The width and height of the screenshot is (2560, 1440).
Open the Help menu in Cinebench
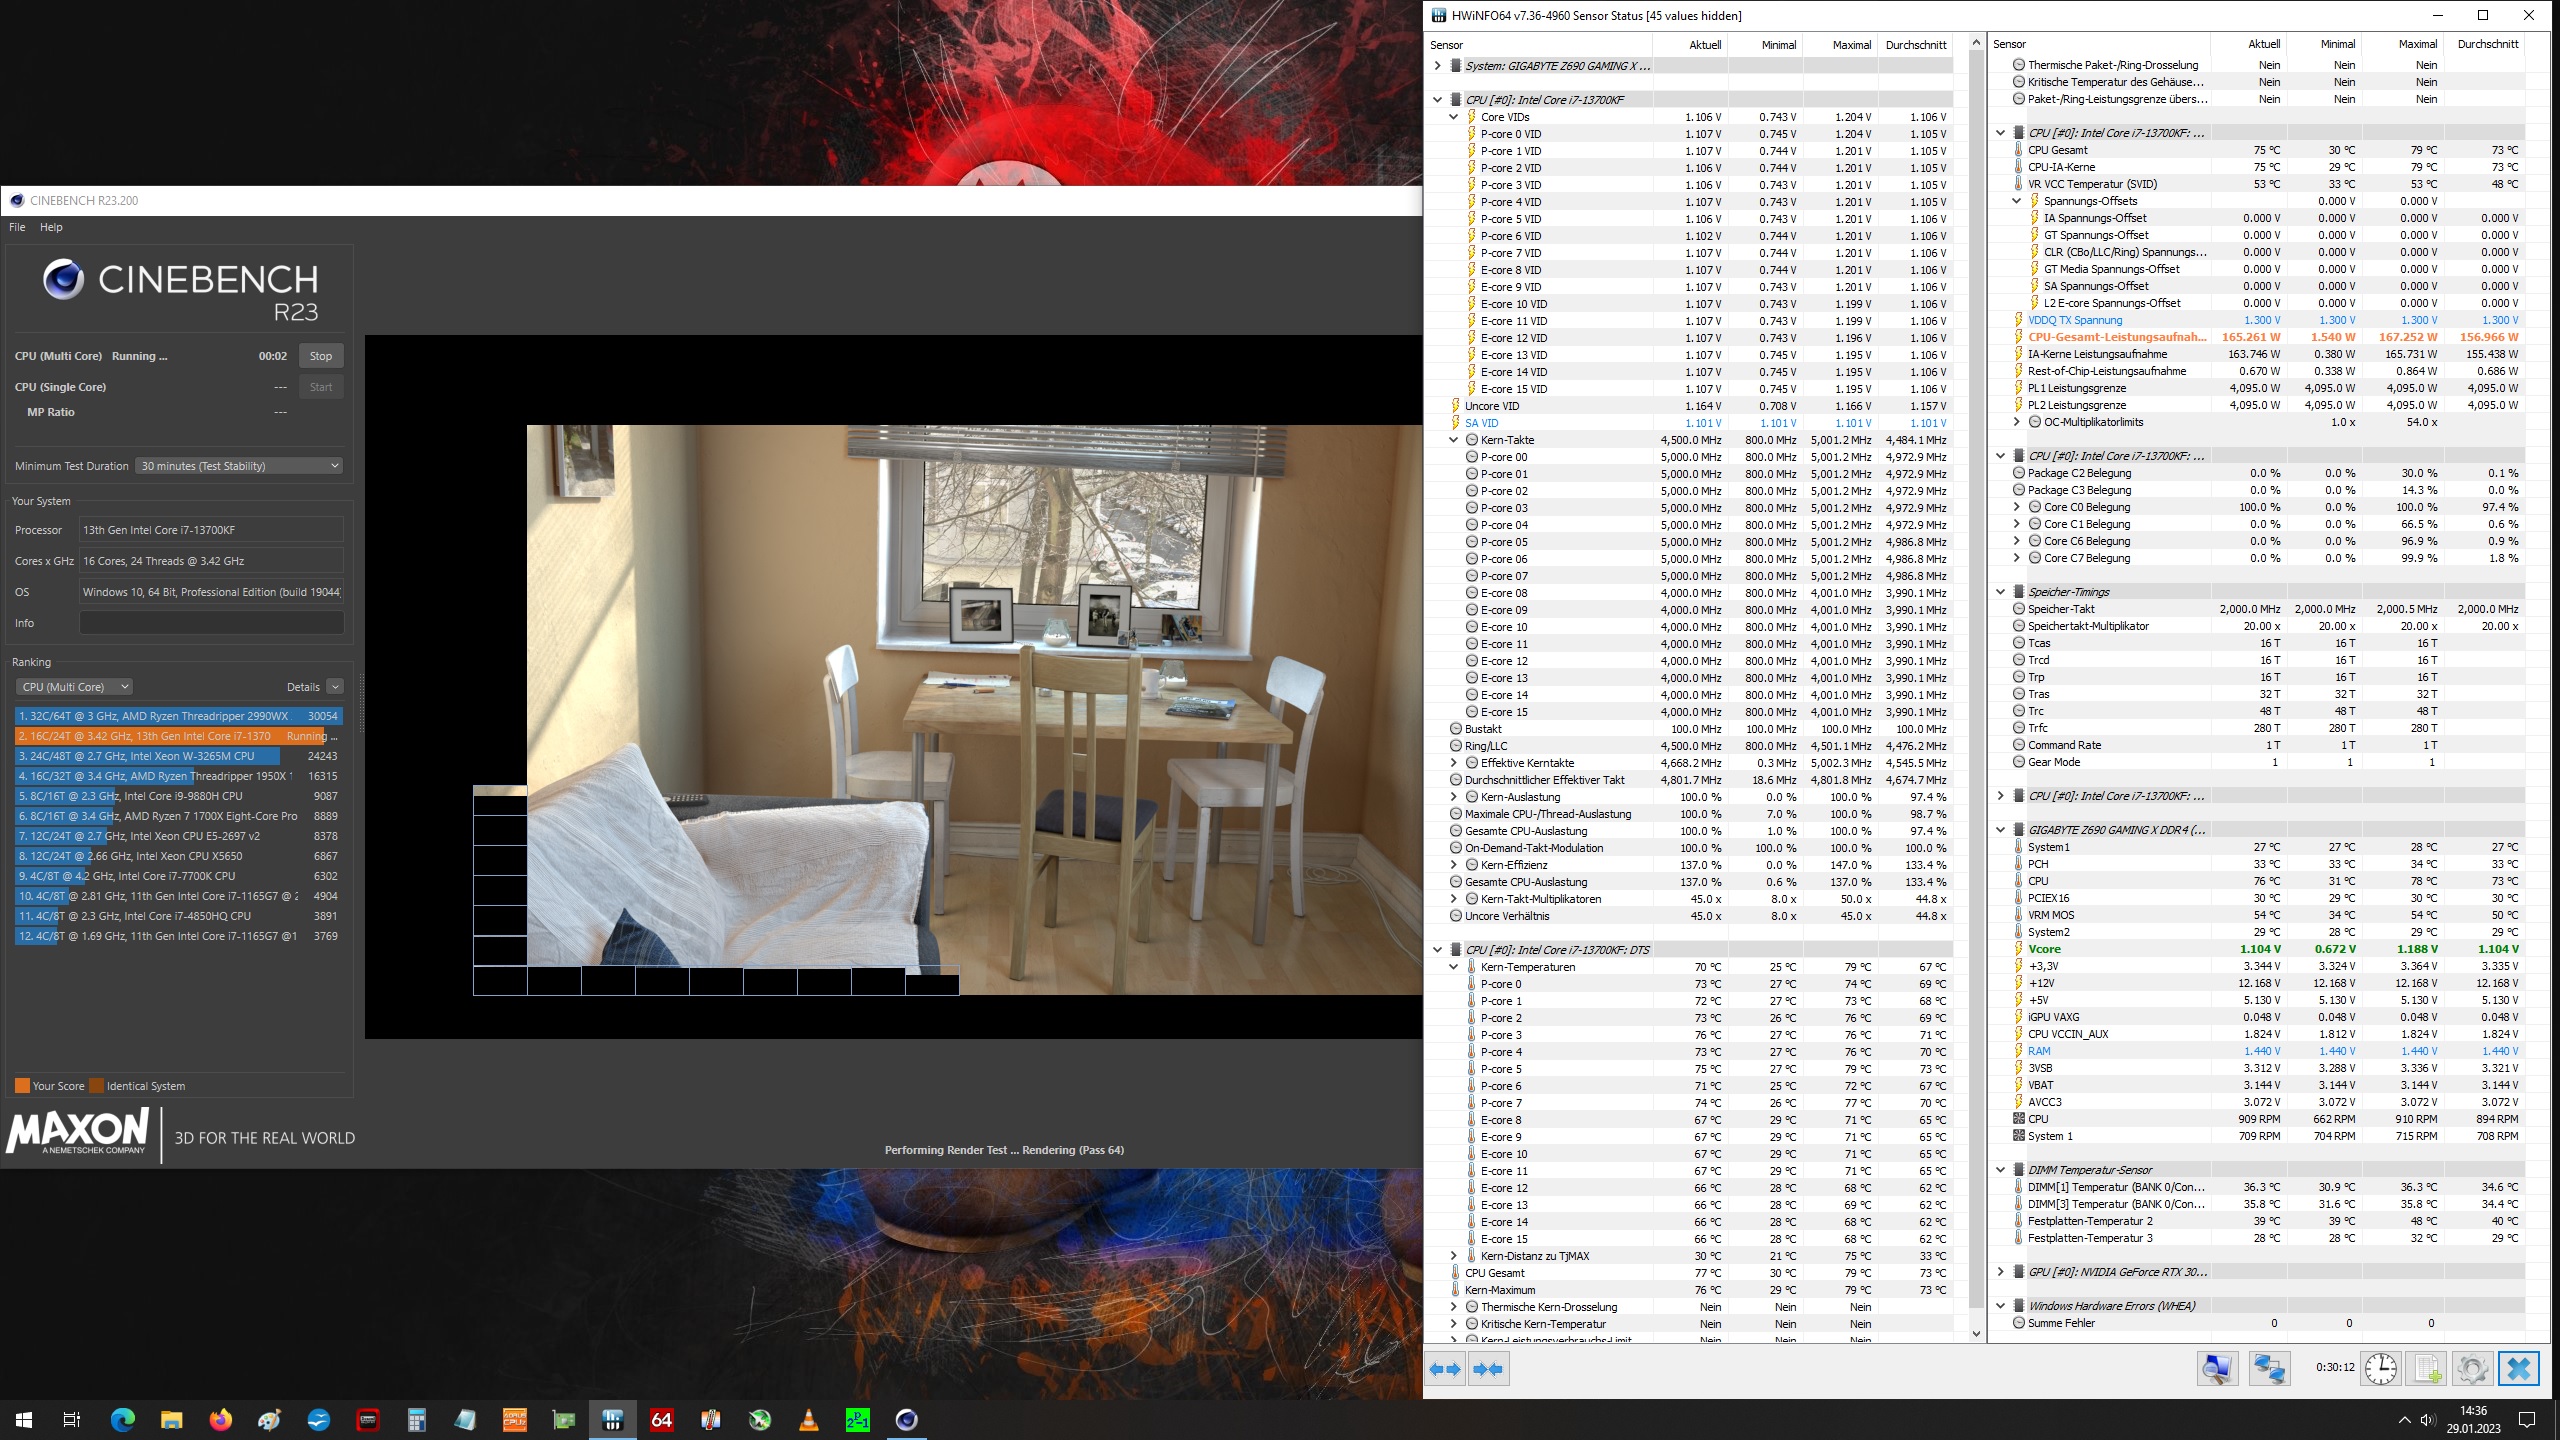pyautogui.click(x=50, y=227)
